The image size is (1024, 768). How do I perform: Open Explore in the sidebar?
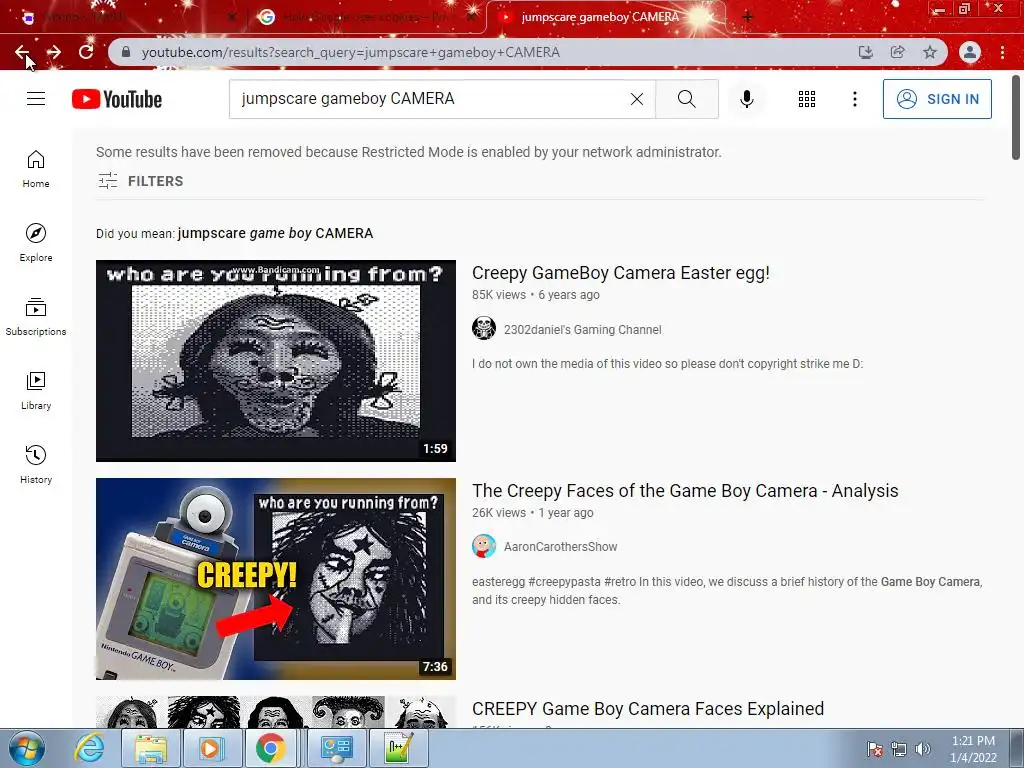36,242
